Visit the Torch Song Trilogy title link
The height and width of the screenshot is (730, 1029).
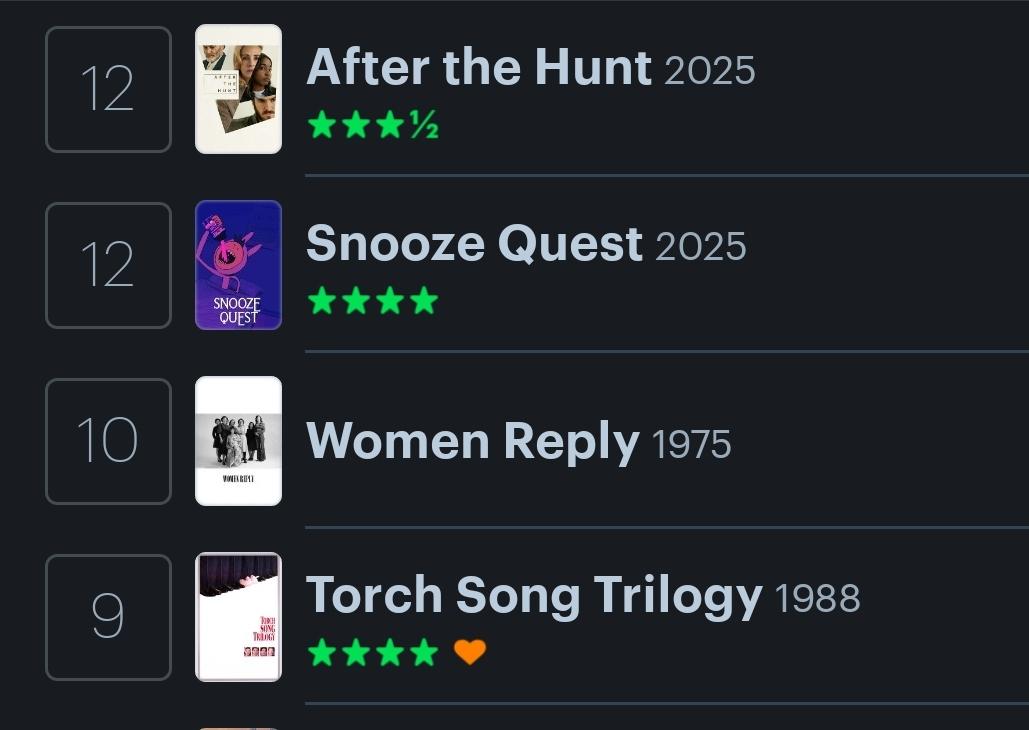pos(534,595)
